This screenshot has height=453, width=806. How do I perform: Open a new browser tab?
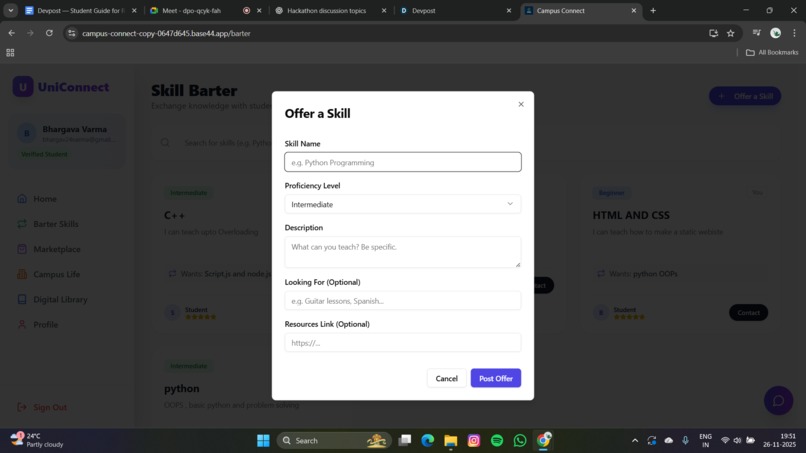point(653,10)
